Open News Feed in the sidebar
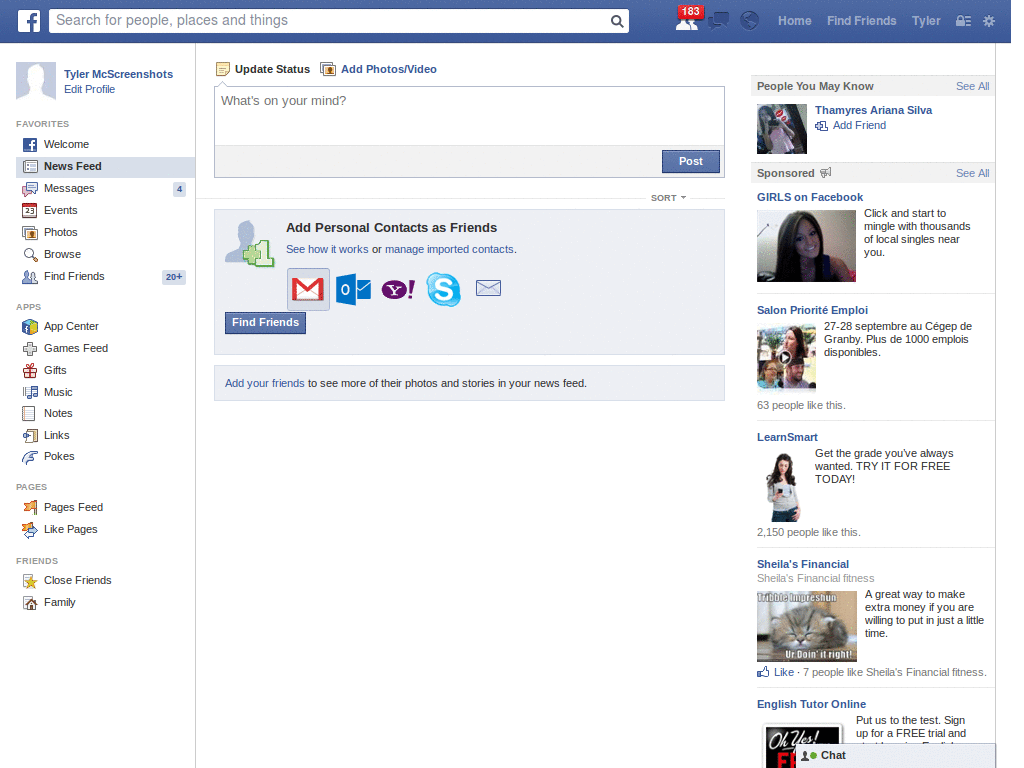 [x=105, y=167]
